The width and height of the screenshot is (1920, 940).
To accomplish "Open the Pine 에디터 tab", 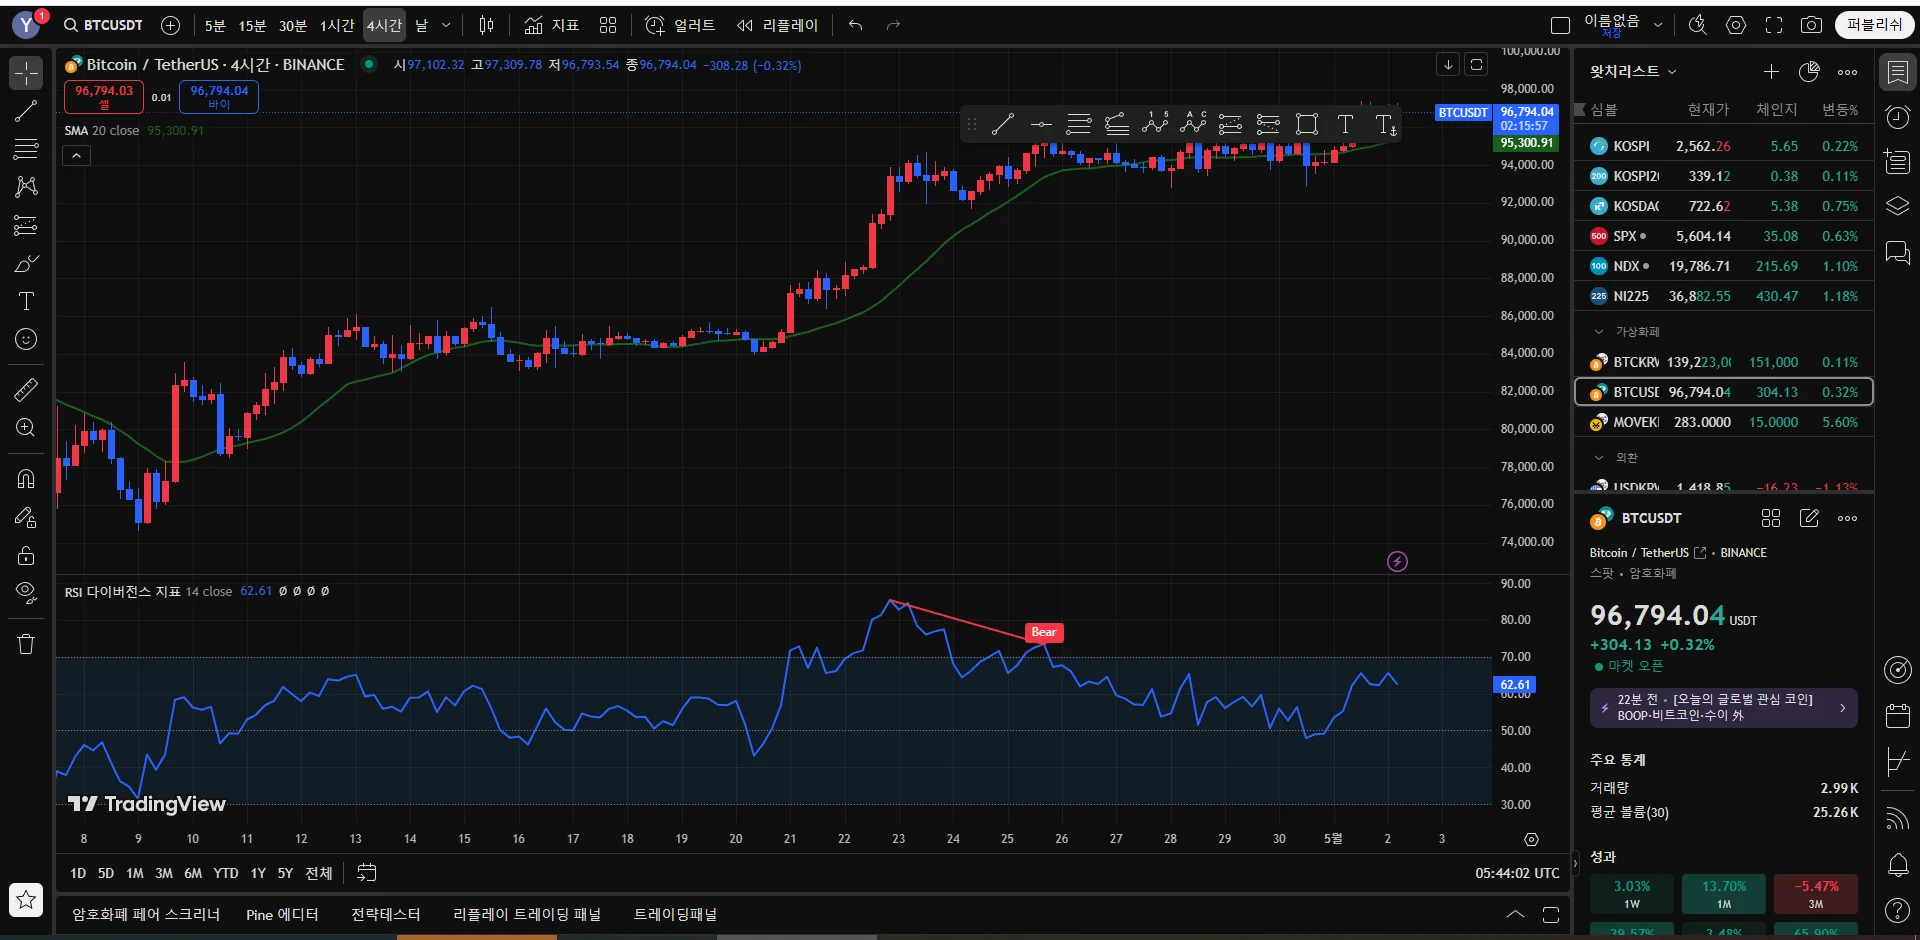I will click(282, 914).
